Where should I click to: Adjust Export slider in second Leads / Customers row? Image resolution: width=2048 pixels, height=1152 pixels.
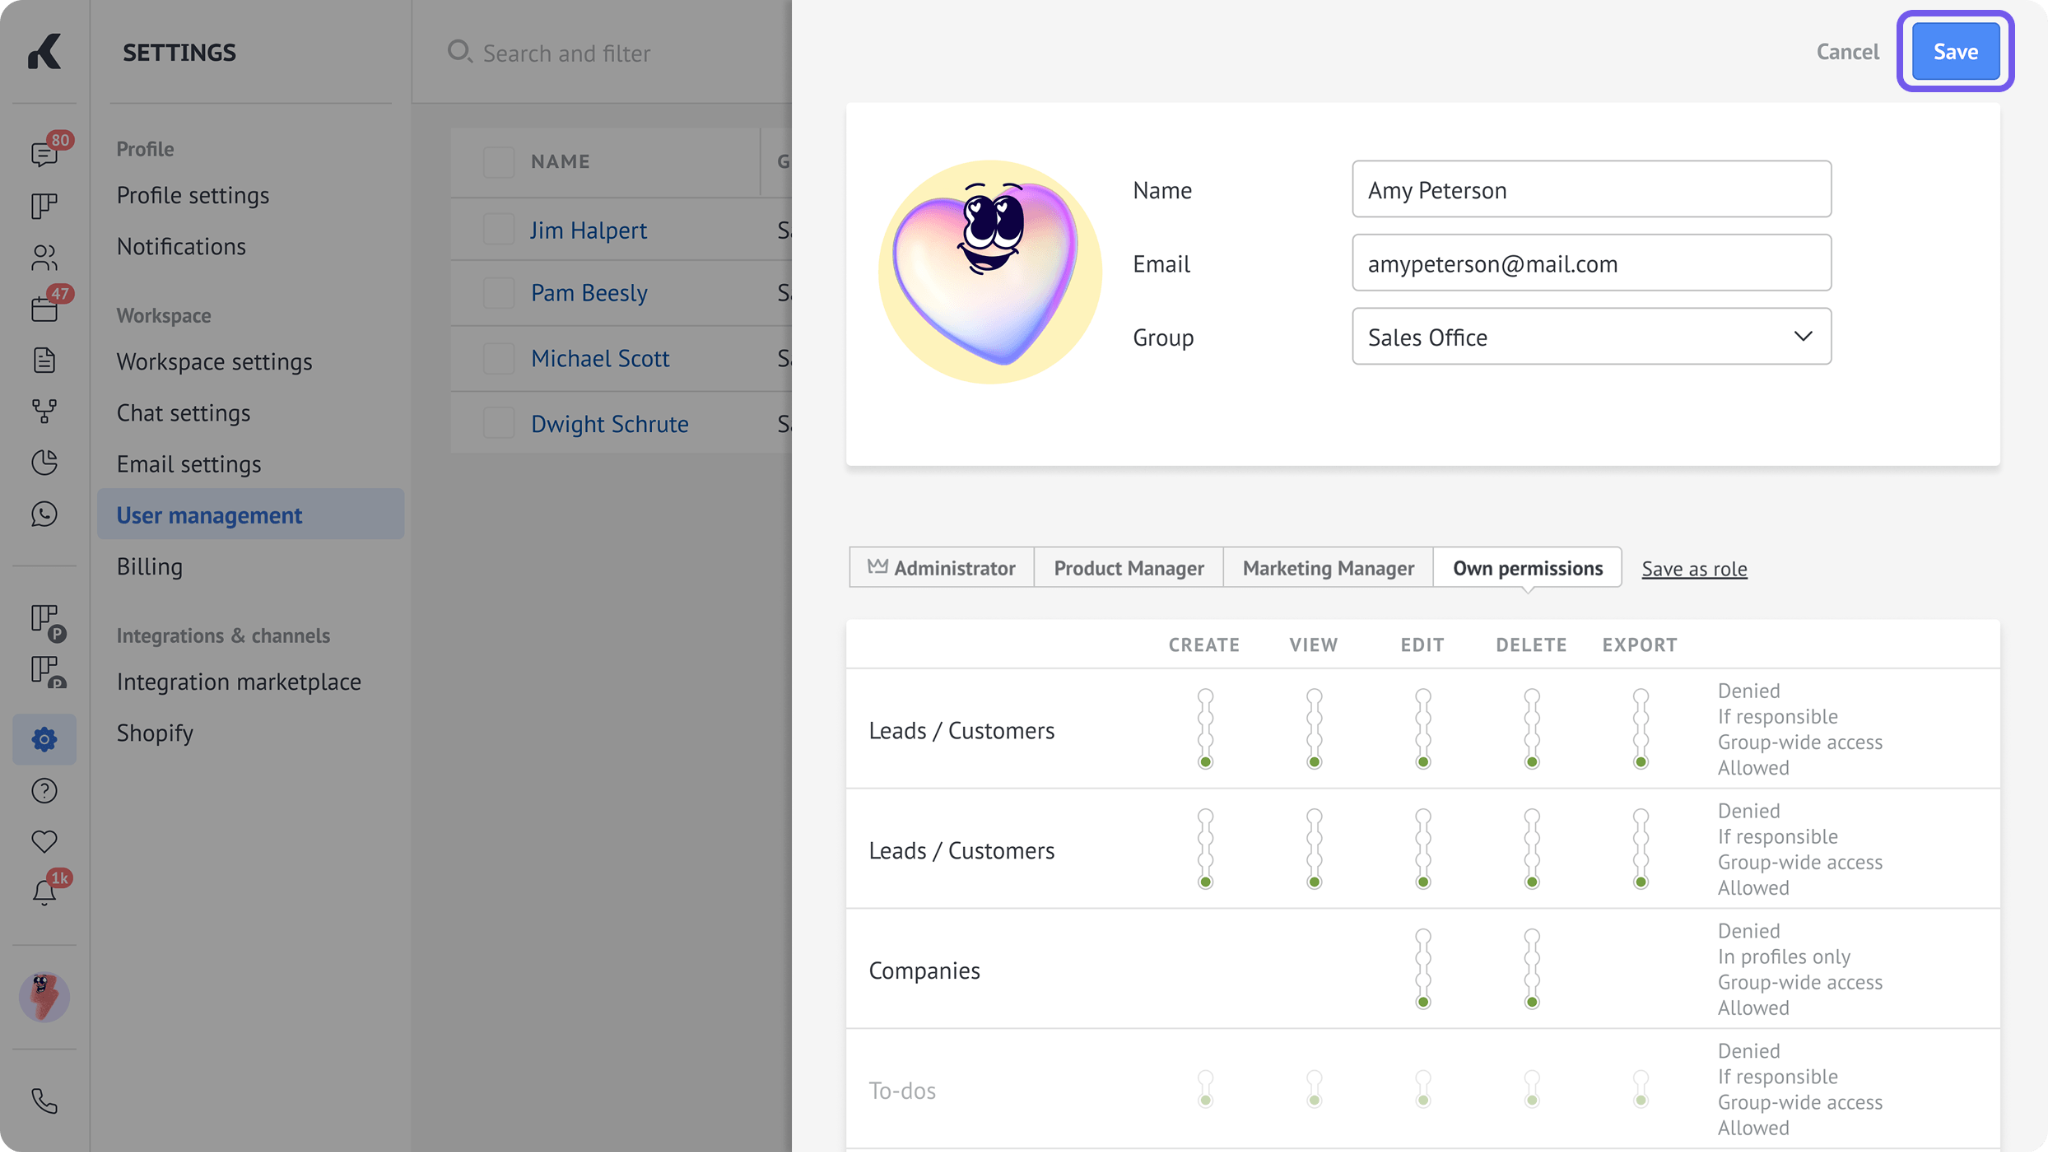1640,848
